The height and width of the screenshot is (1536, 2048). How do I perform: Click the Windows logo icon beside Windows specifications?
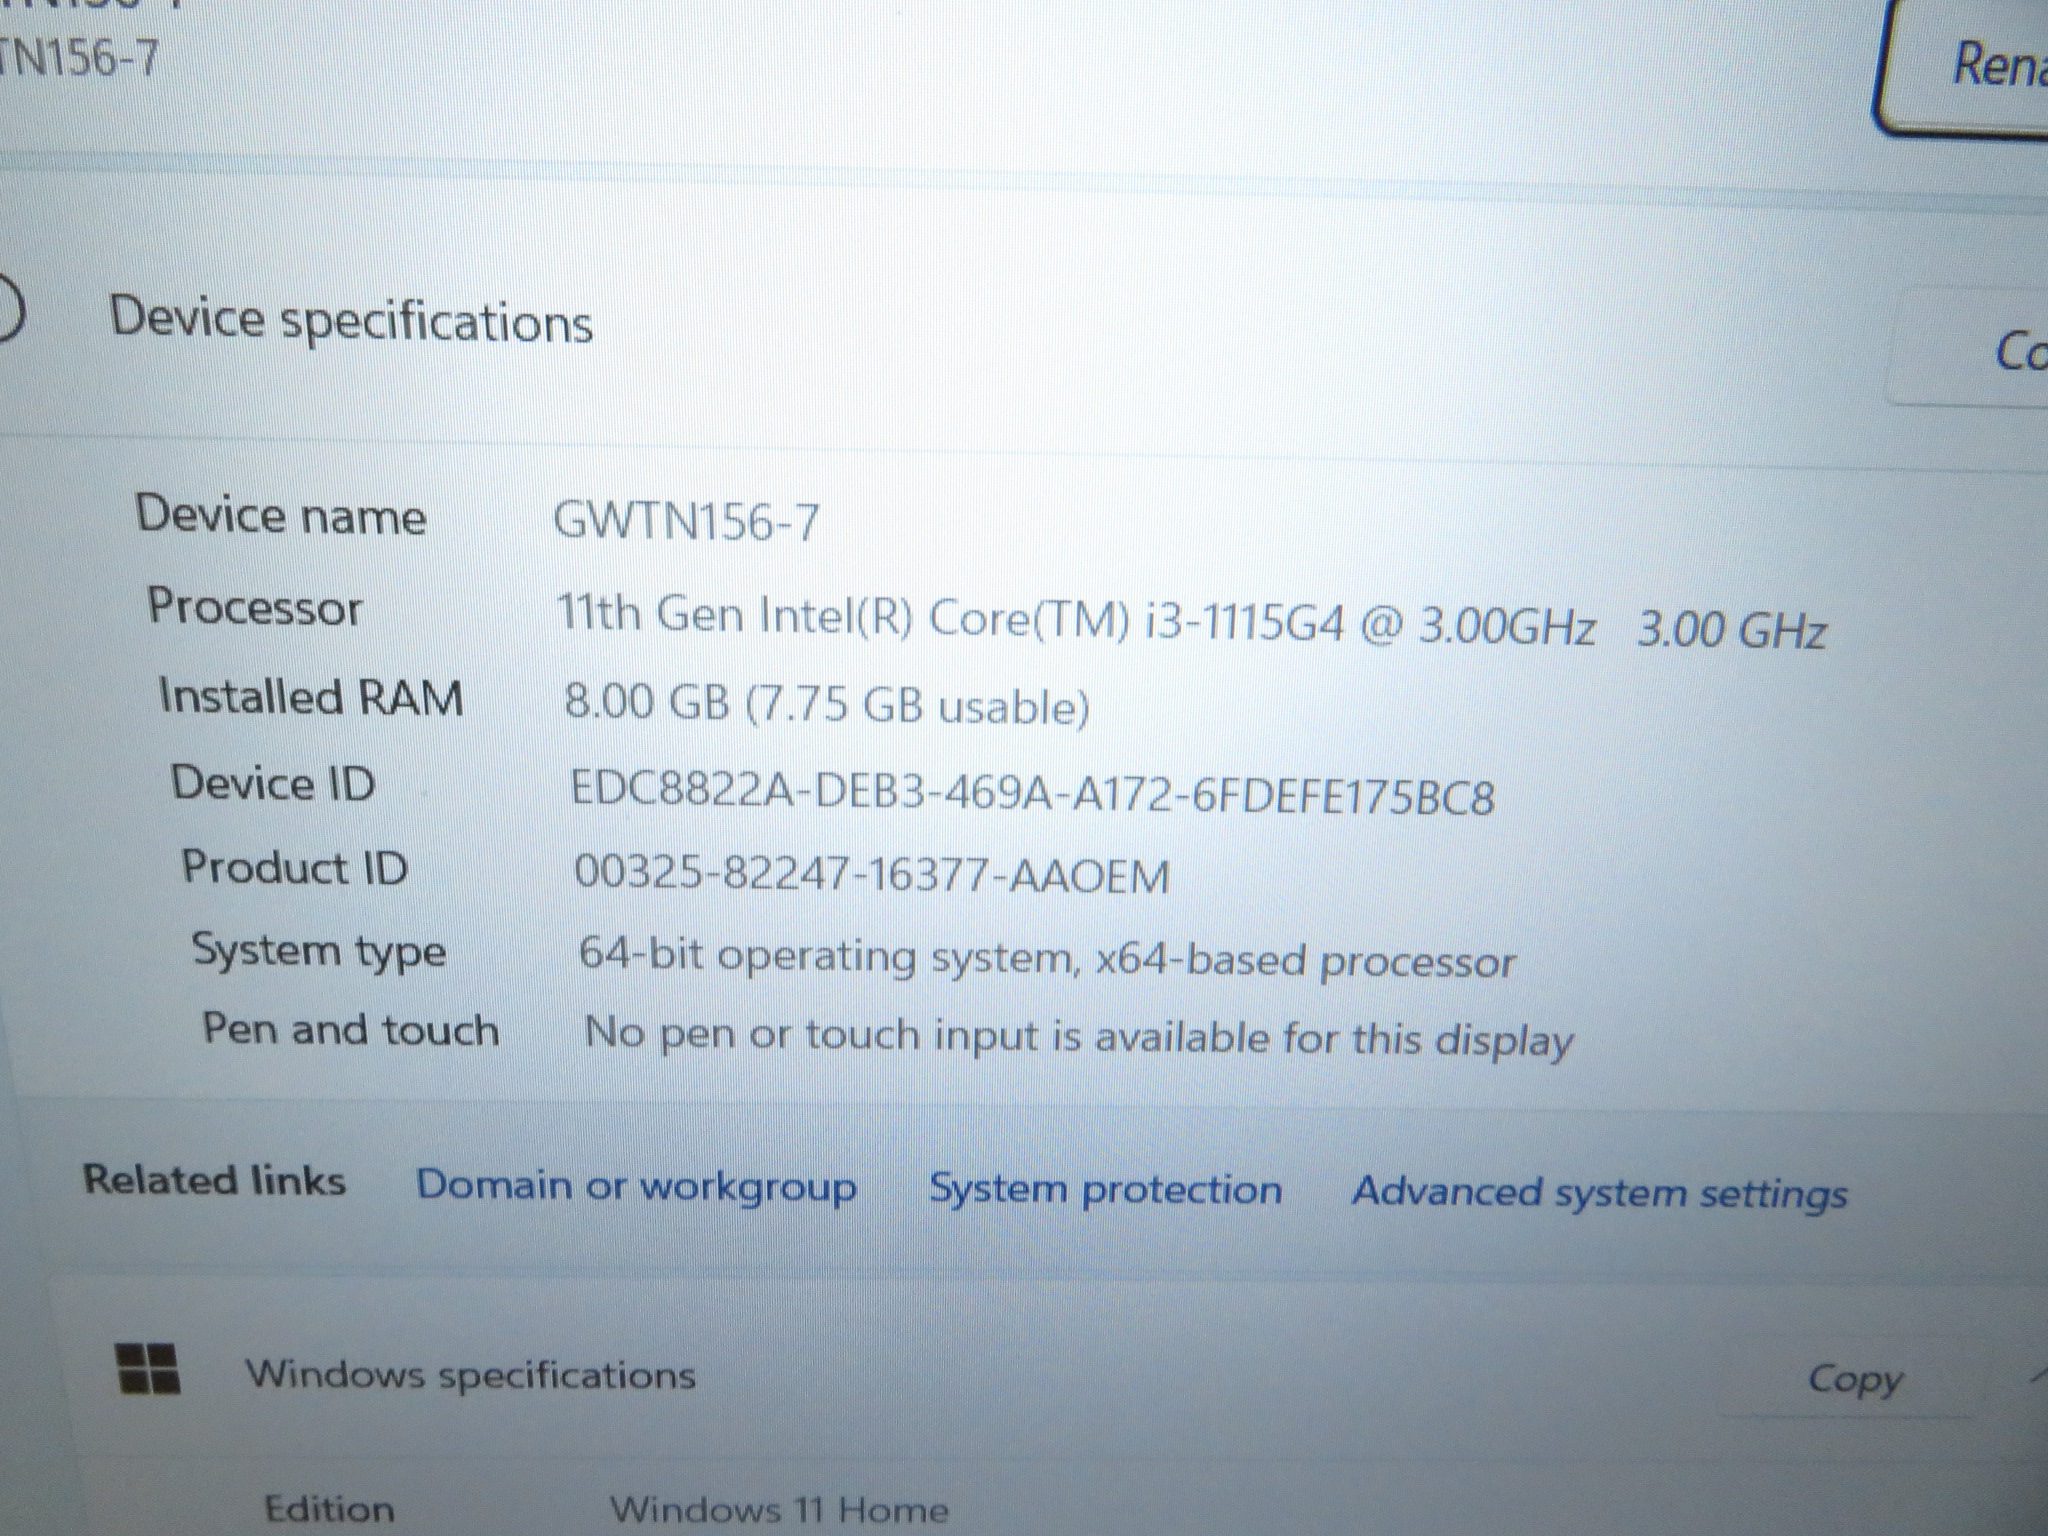click(148, 1368)
